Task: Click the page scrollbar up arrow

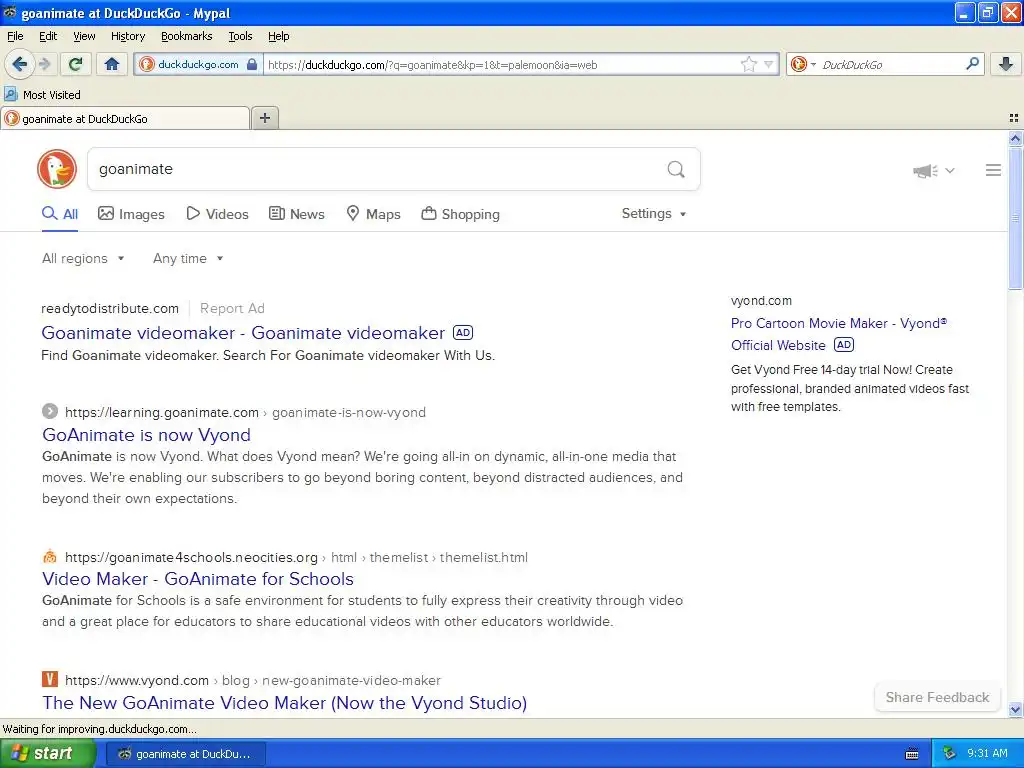Action: [x=1015, y=138]
